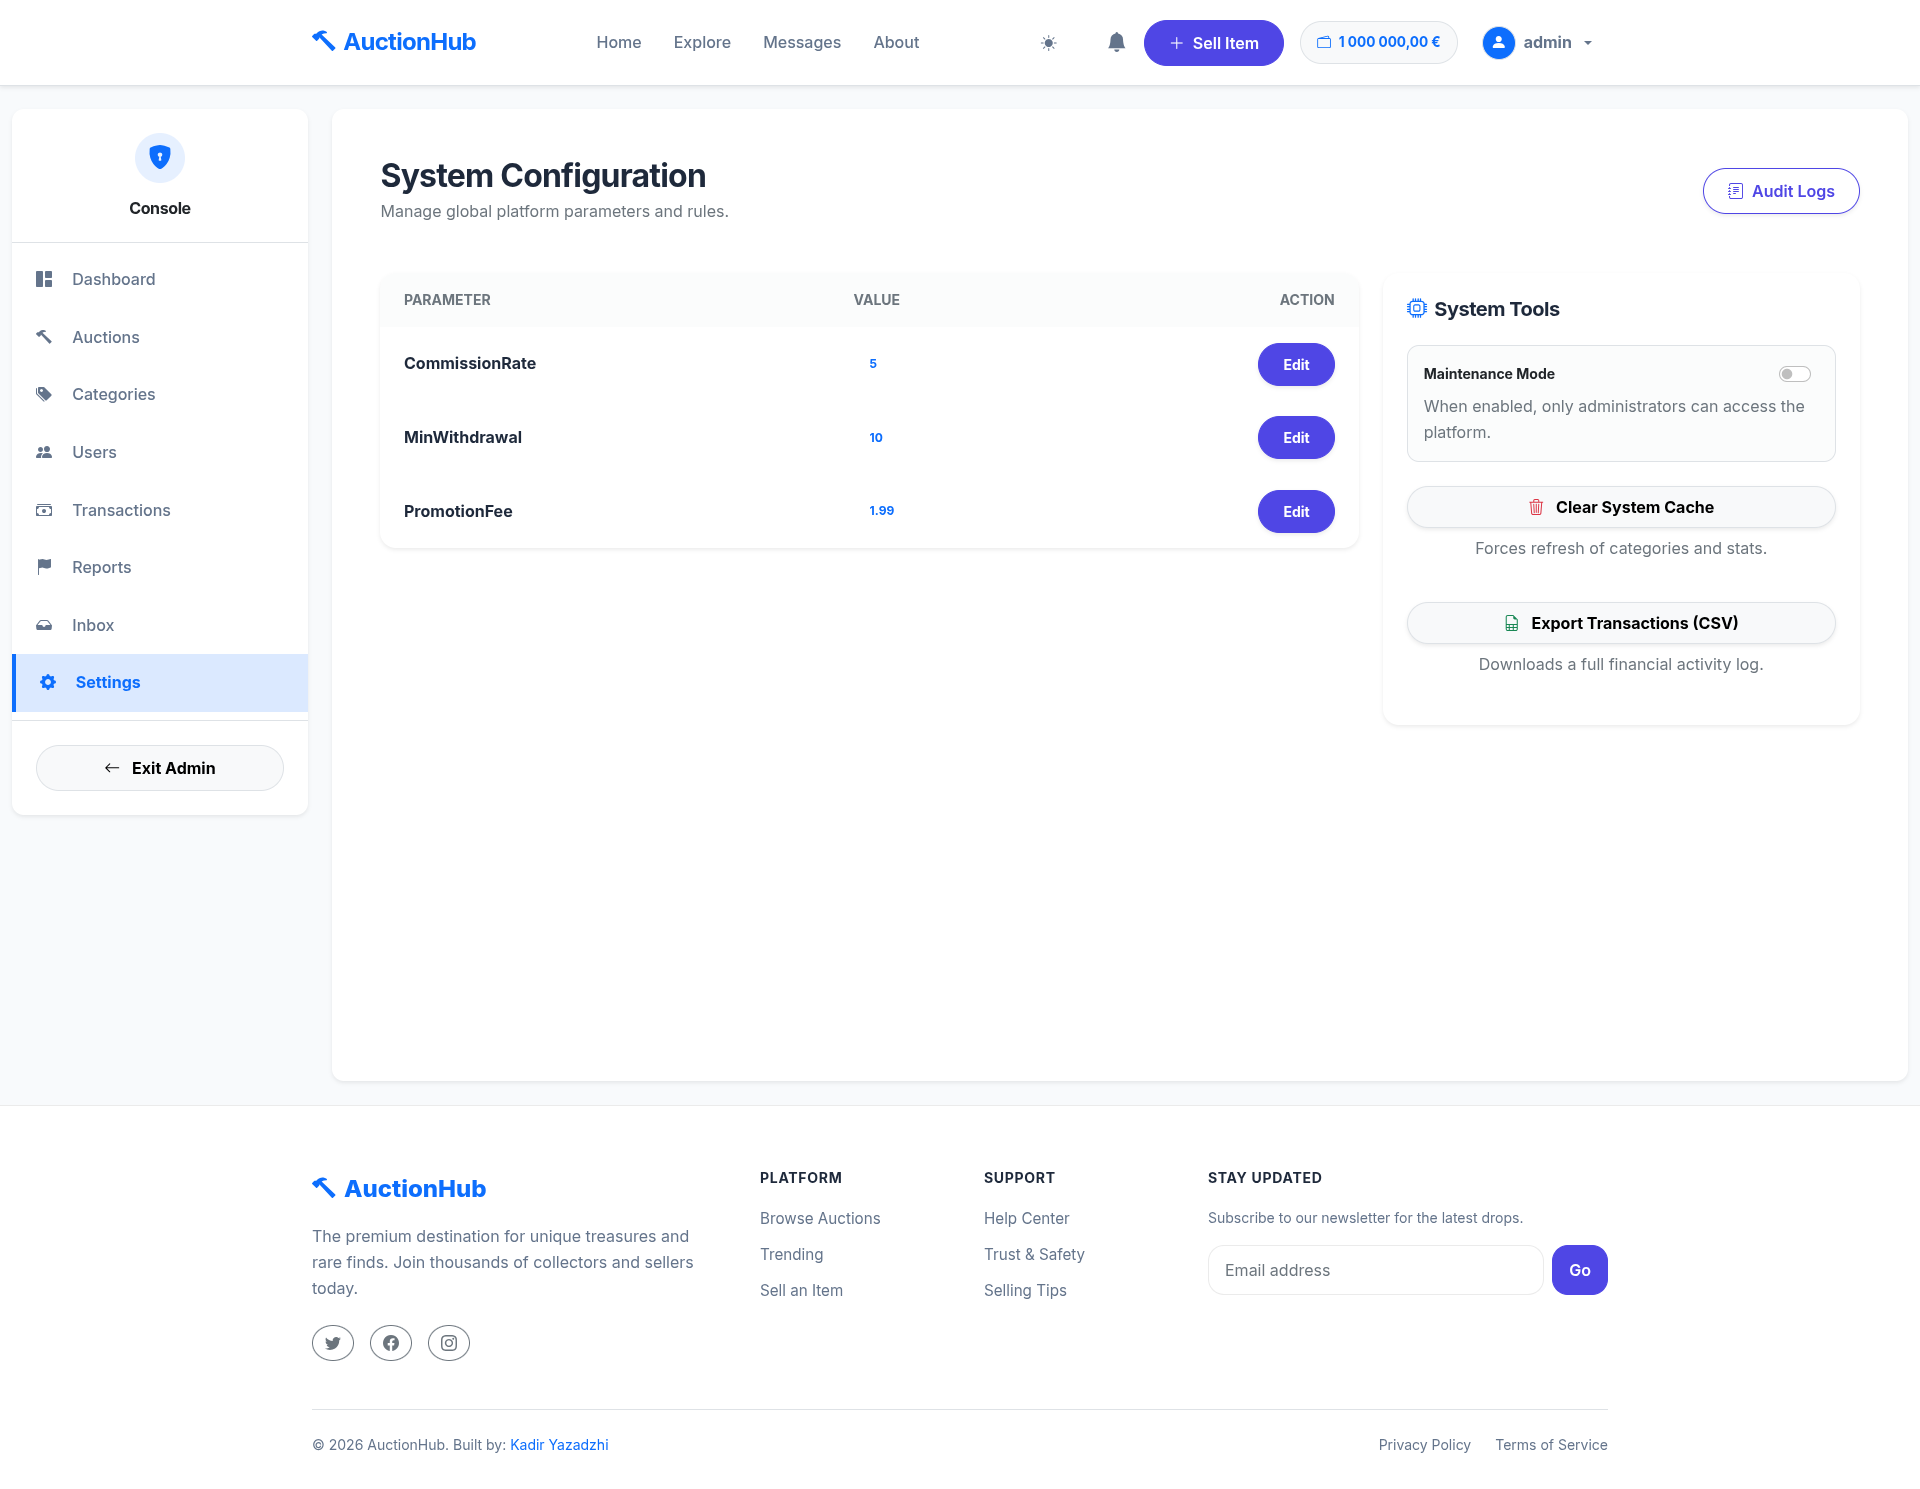Edit the PromotionFee parameter
The image size is (1920, 1489).
1296,511
